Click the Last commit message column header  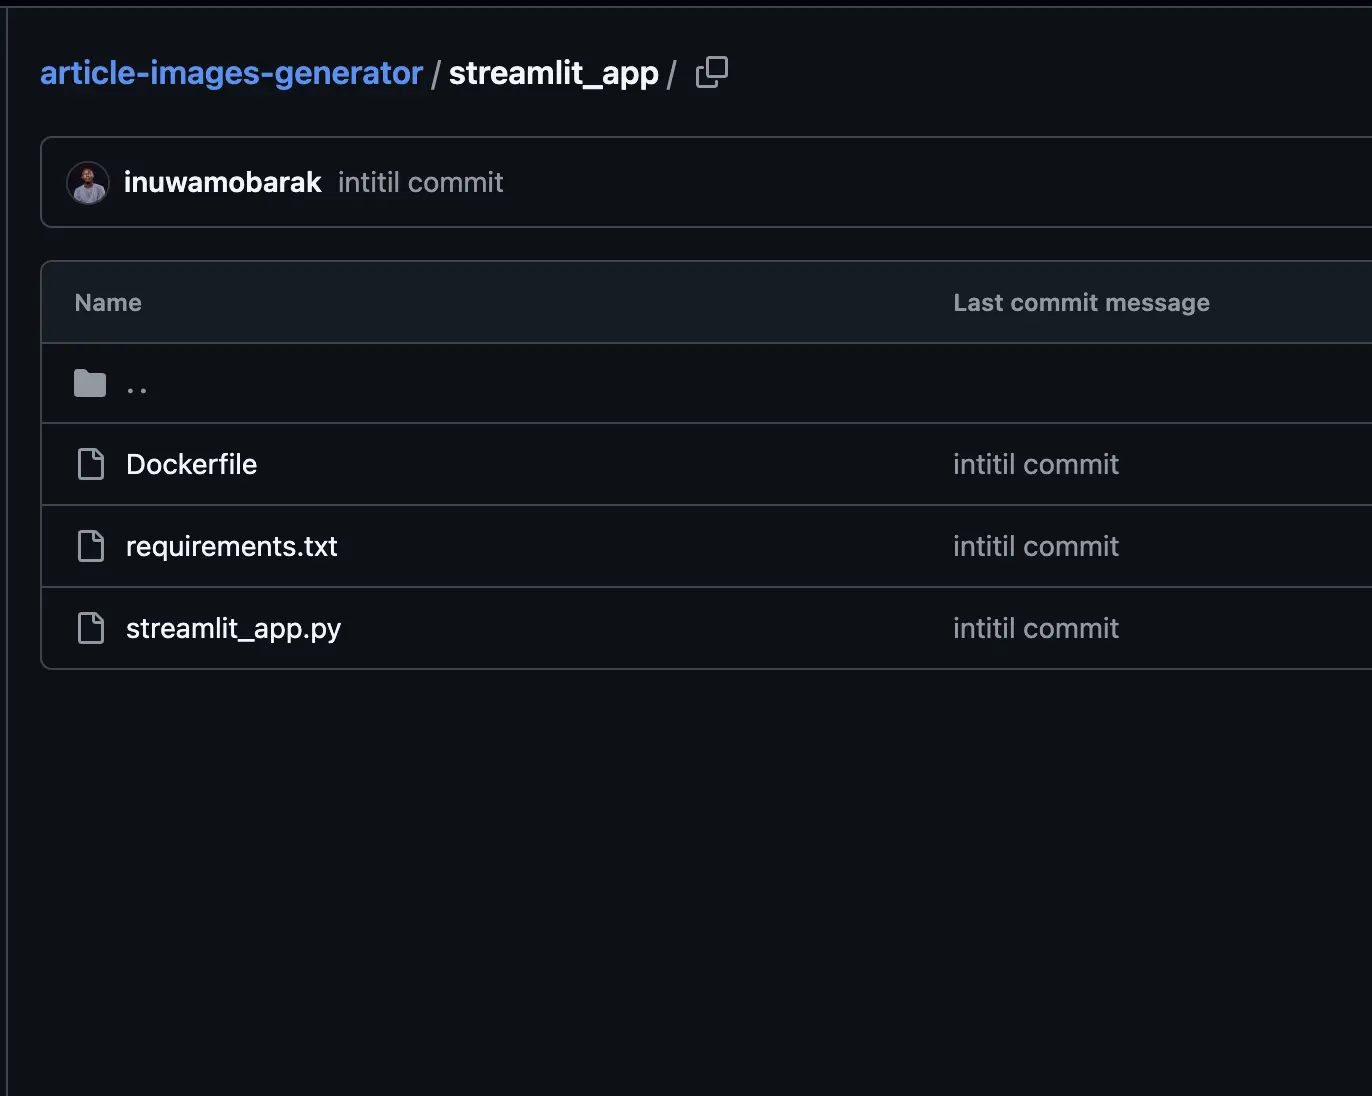(x=1081, y=302)
